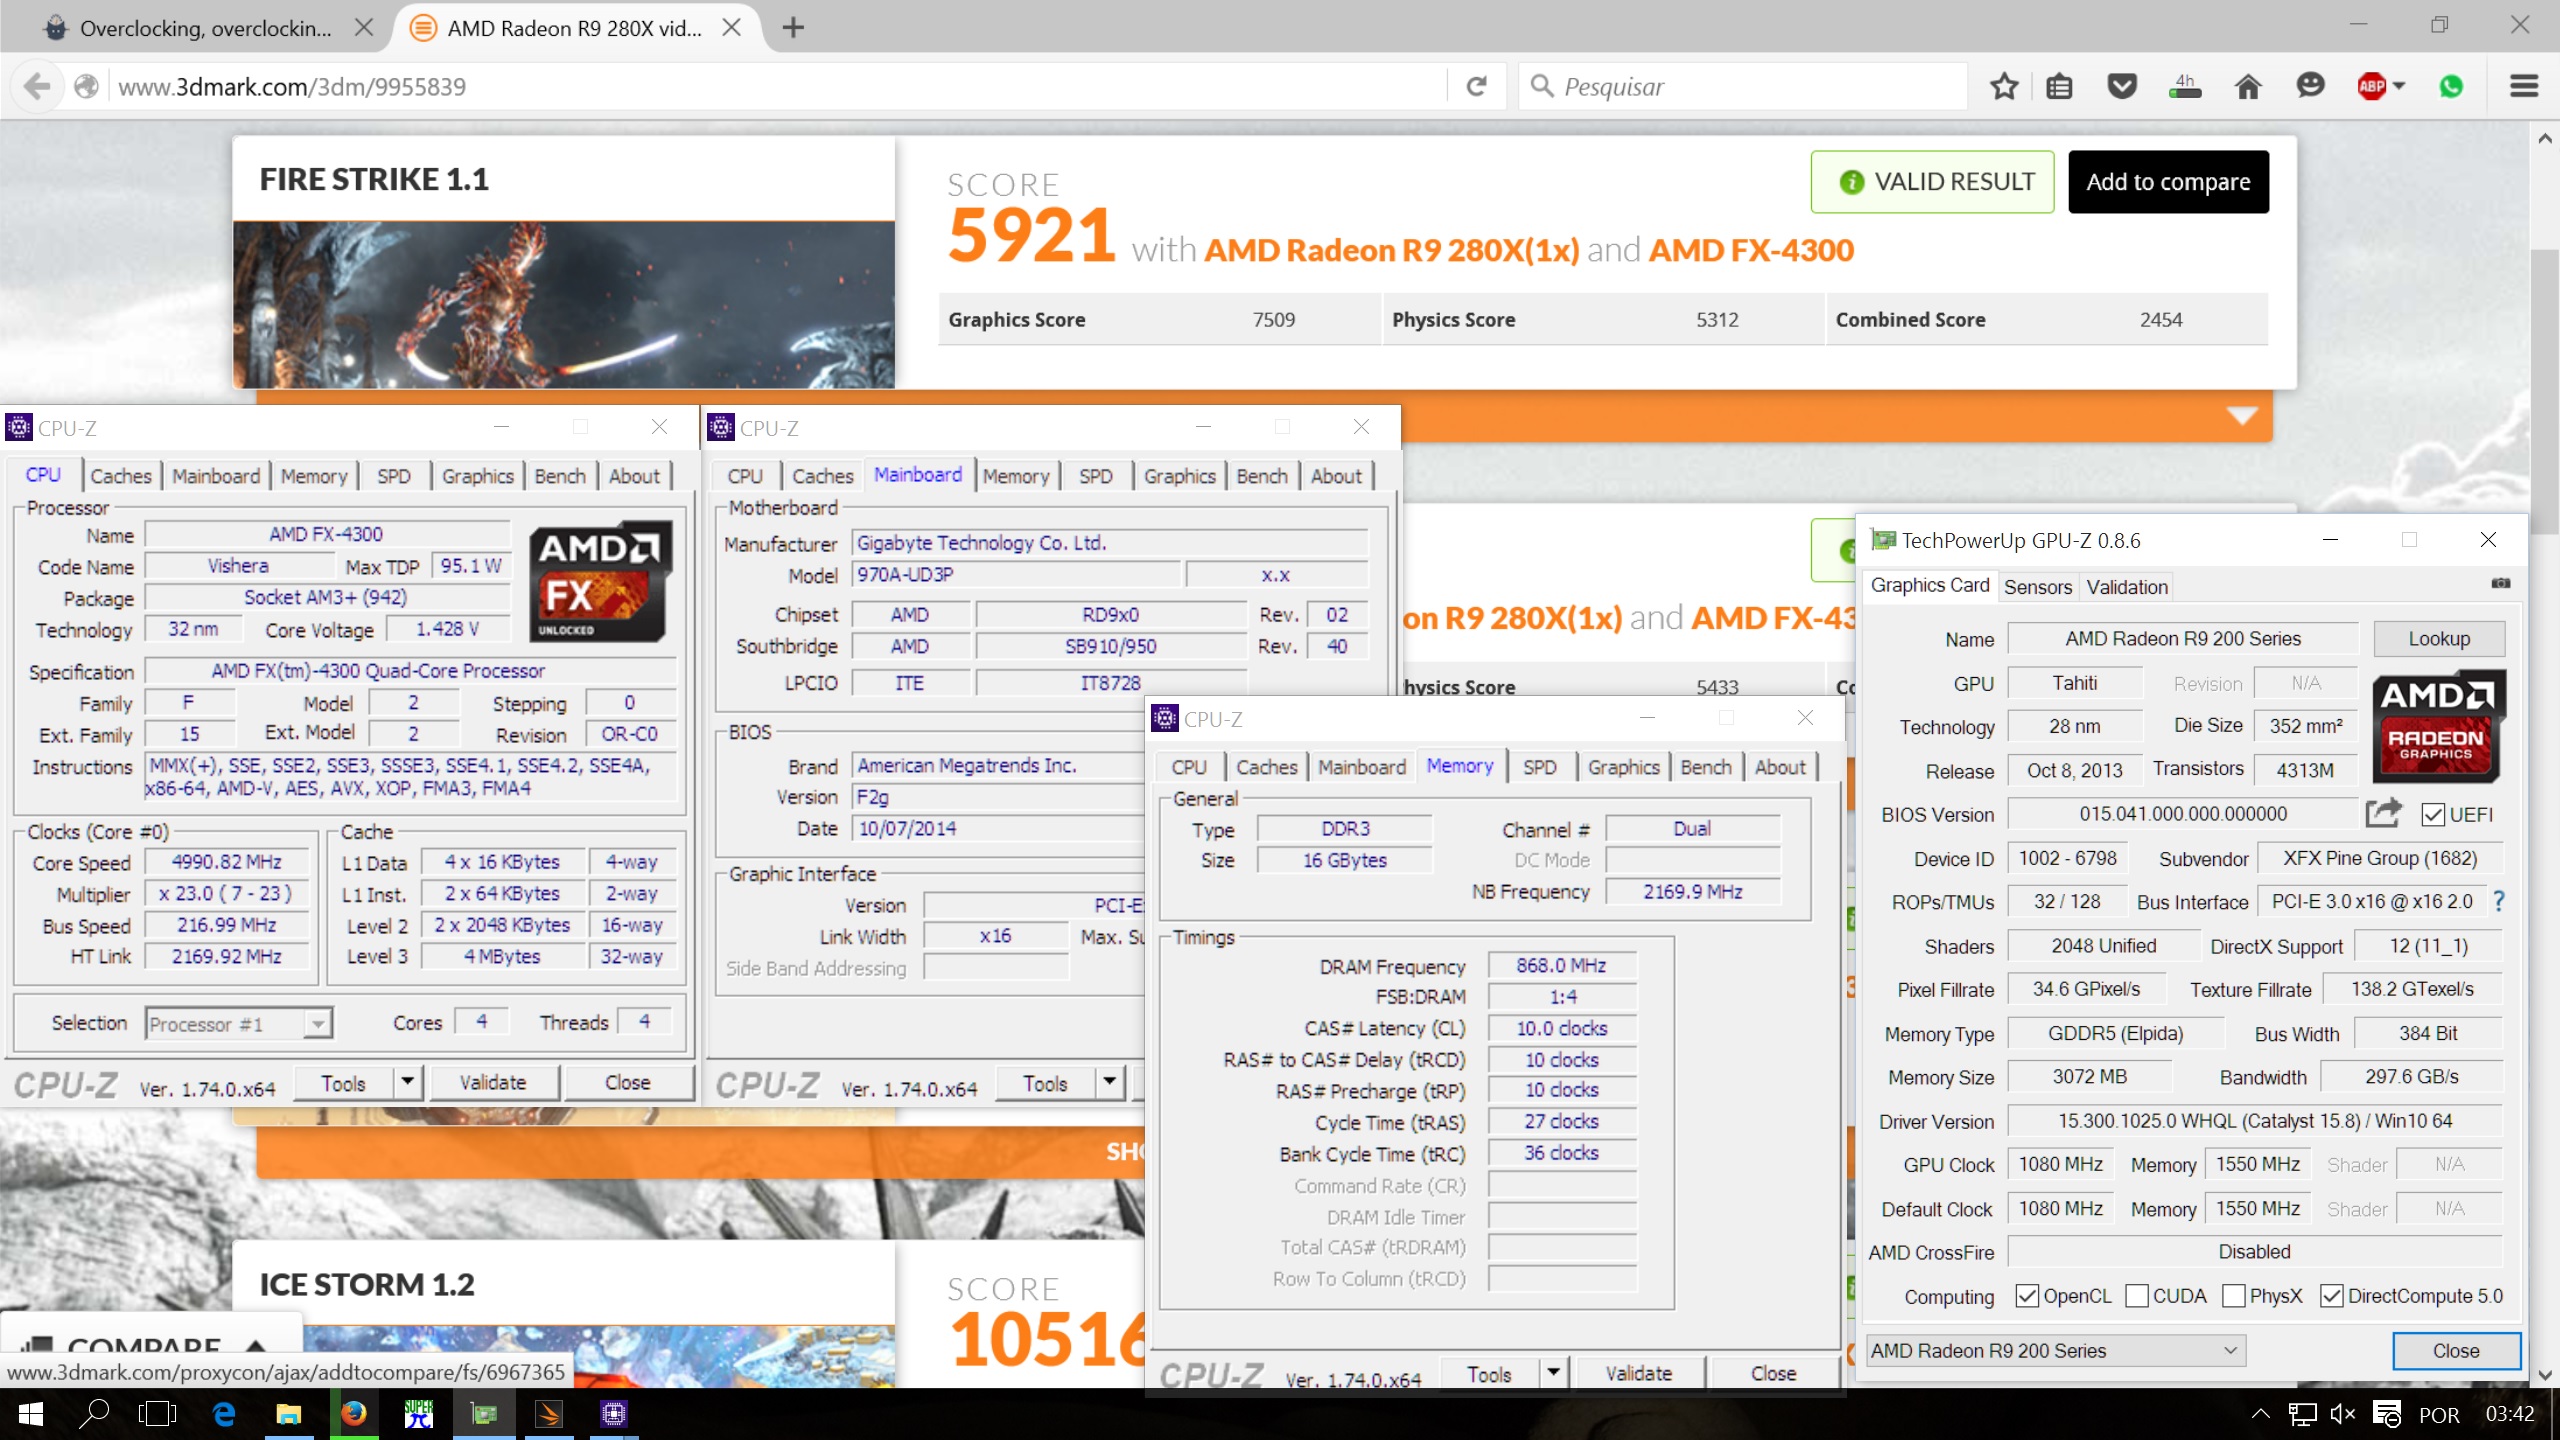Open a new browser tab
The image size is (2560, 1440).
tap(793, 27)
